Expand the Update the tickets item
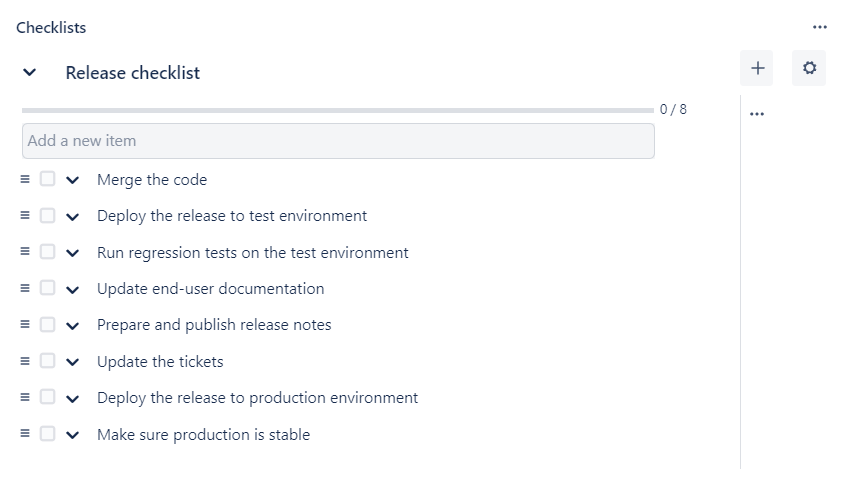Image resolution: width=845 pixels, height=481 pixels. 72,362
